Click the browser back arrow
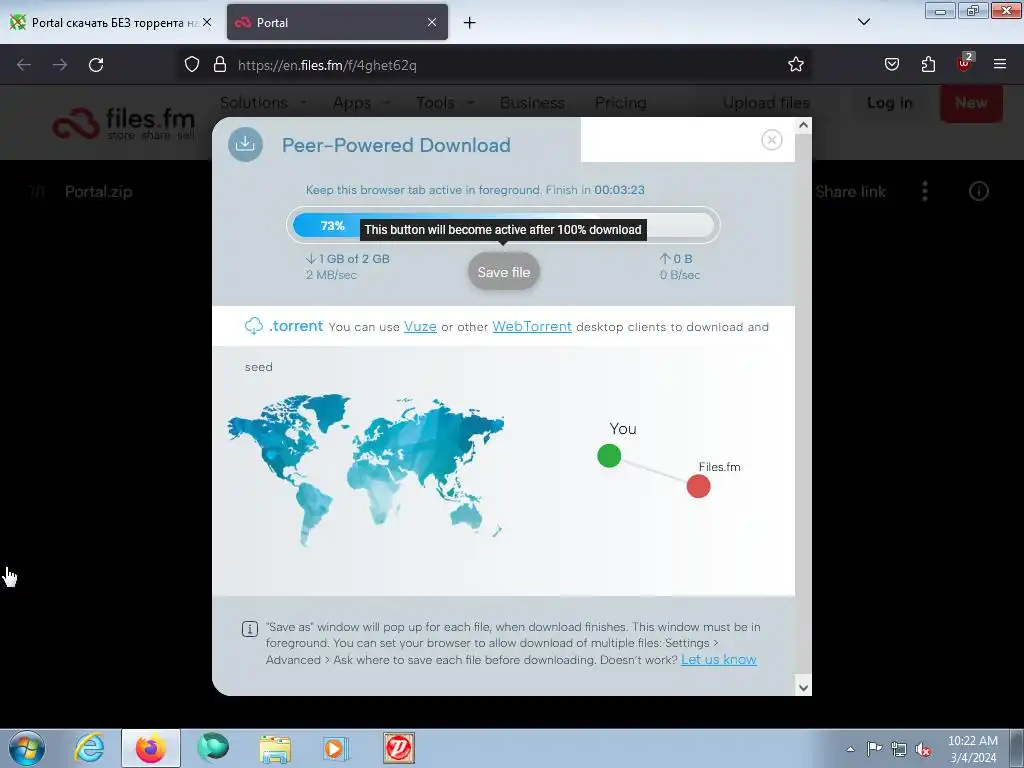Screen dimensions: 1024x768 (x=24, y=65)
